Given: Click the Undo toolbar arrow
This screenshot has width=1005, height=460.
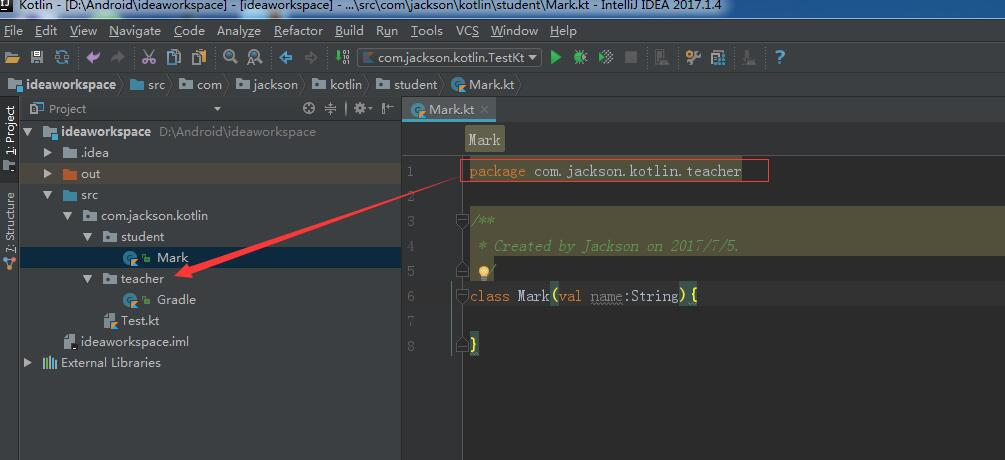Looking at the screenshot, I should 93,58.
